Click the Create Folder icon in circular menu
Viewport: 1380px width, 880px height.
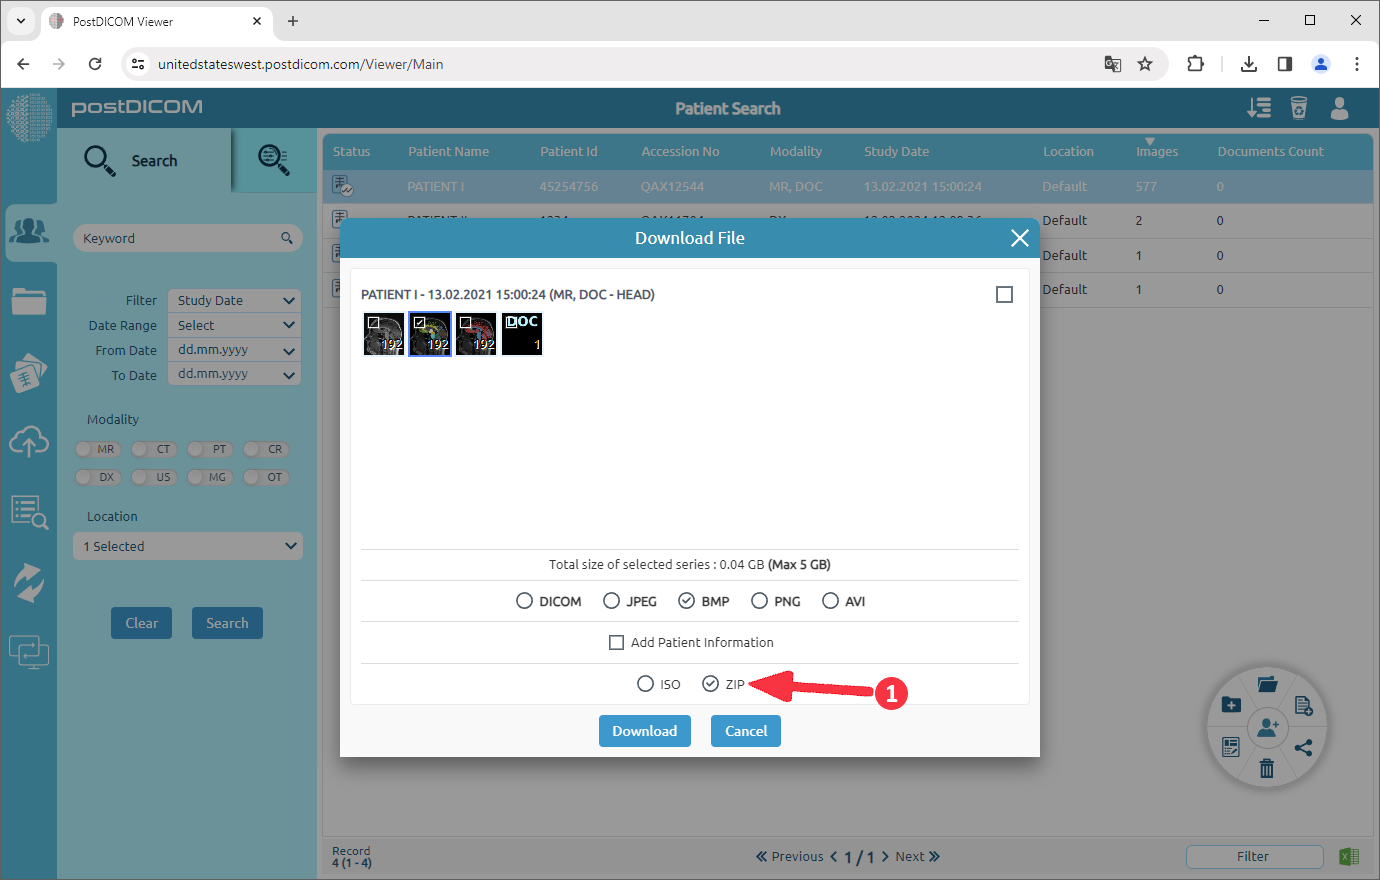point(1231,704)
